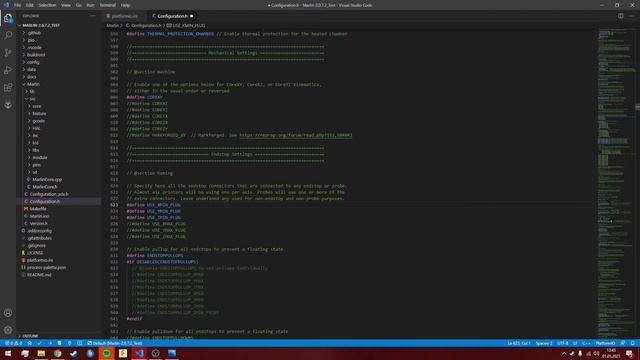Switch to the Configuration.h tab

pos(172,16)
